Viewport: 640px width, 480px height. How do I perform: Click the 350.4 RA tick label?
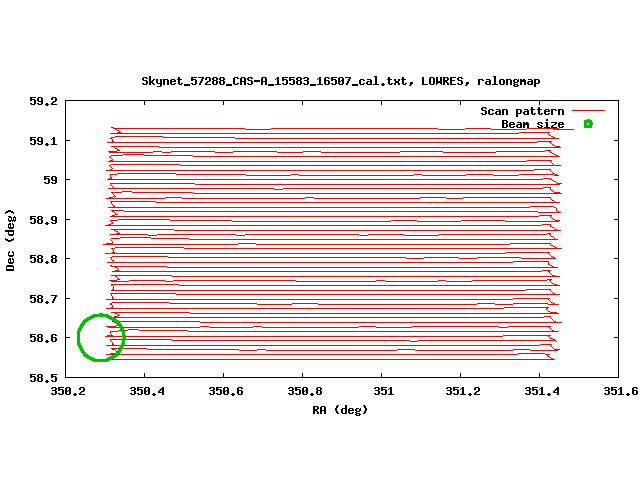click(x=147, y=391)
